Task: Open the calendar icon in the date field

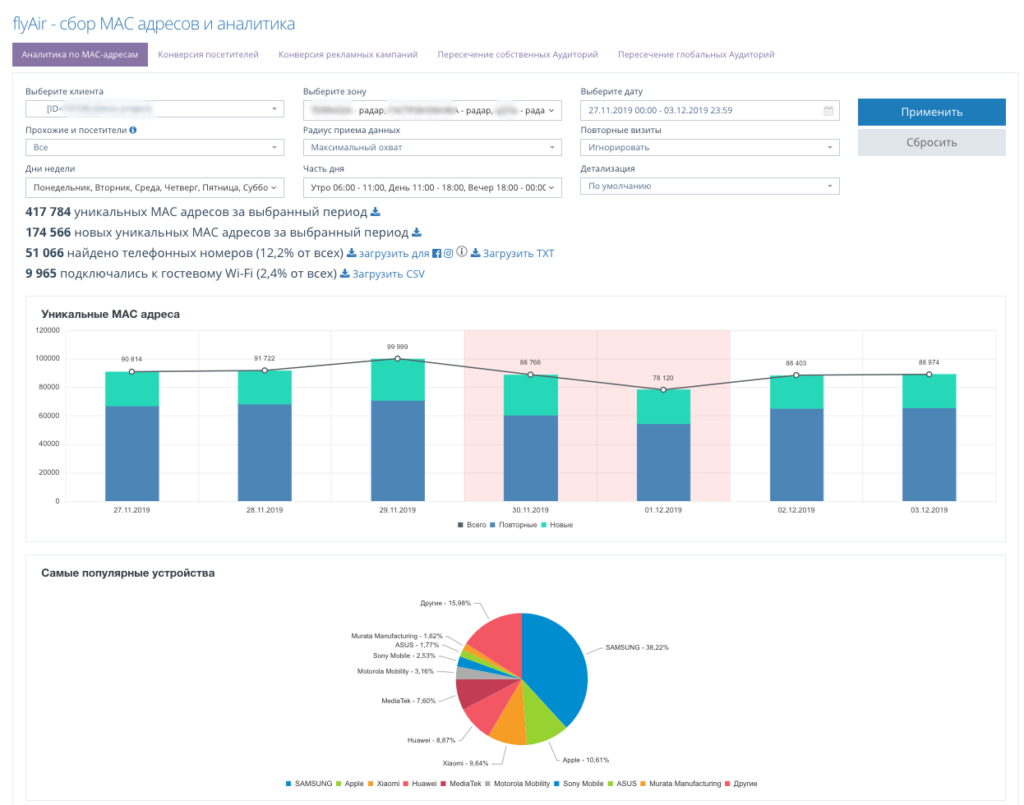Action: coord(827,110)
